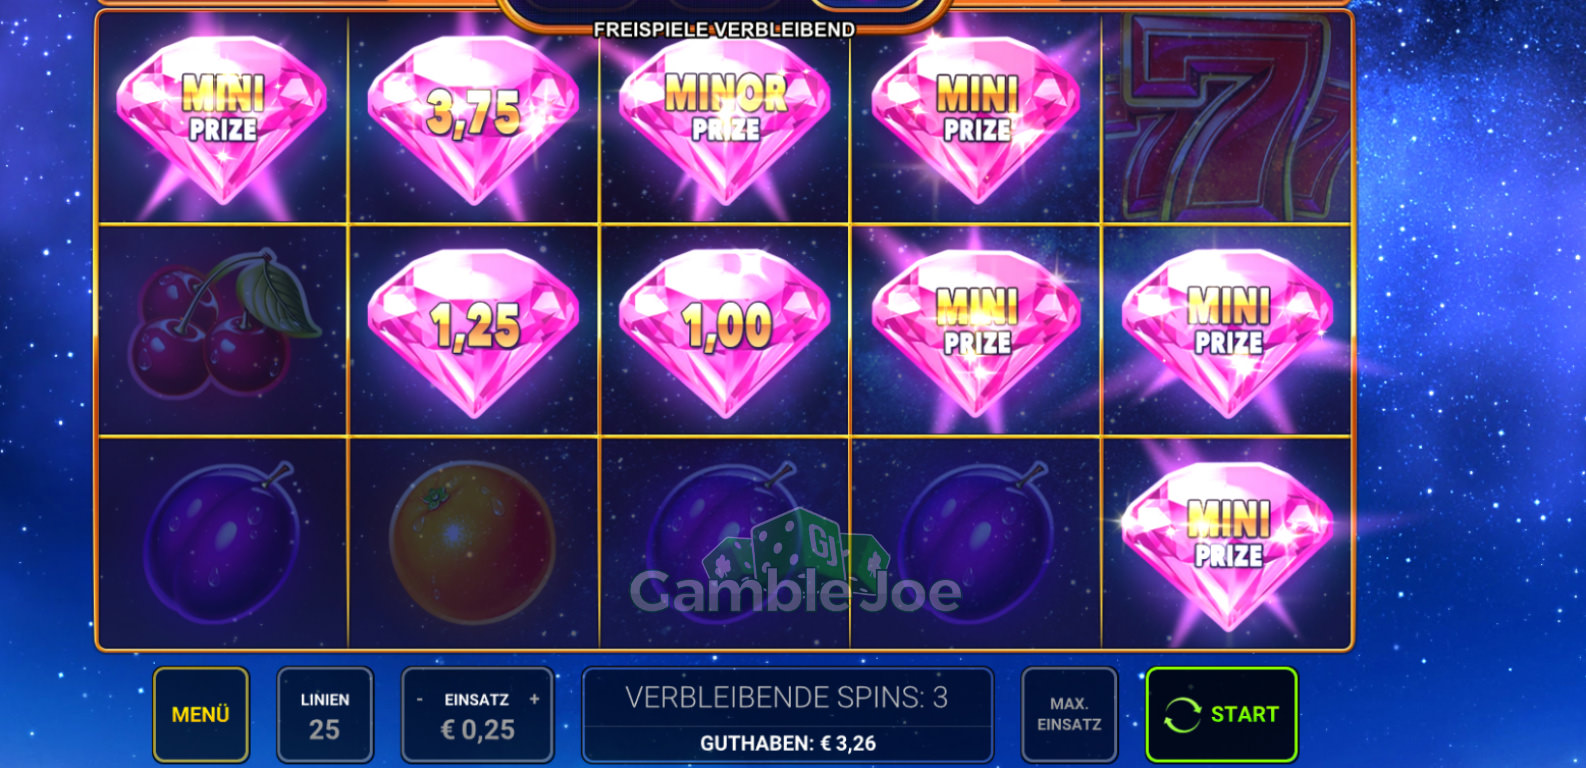Increase the Einsatz with the plus sign
This screenshot has height=768, width=1586.
534,699
